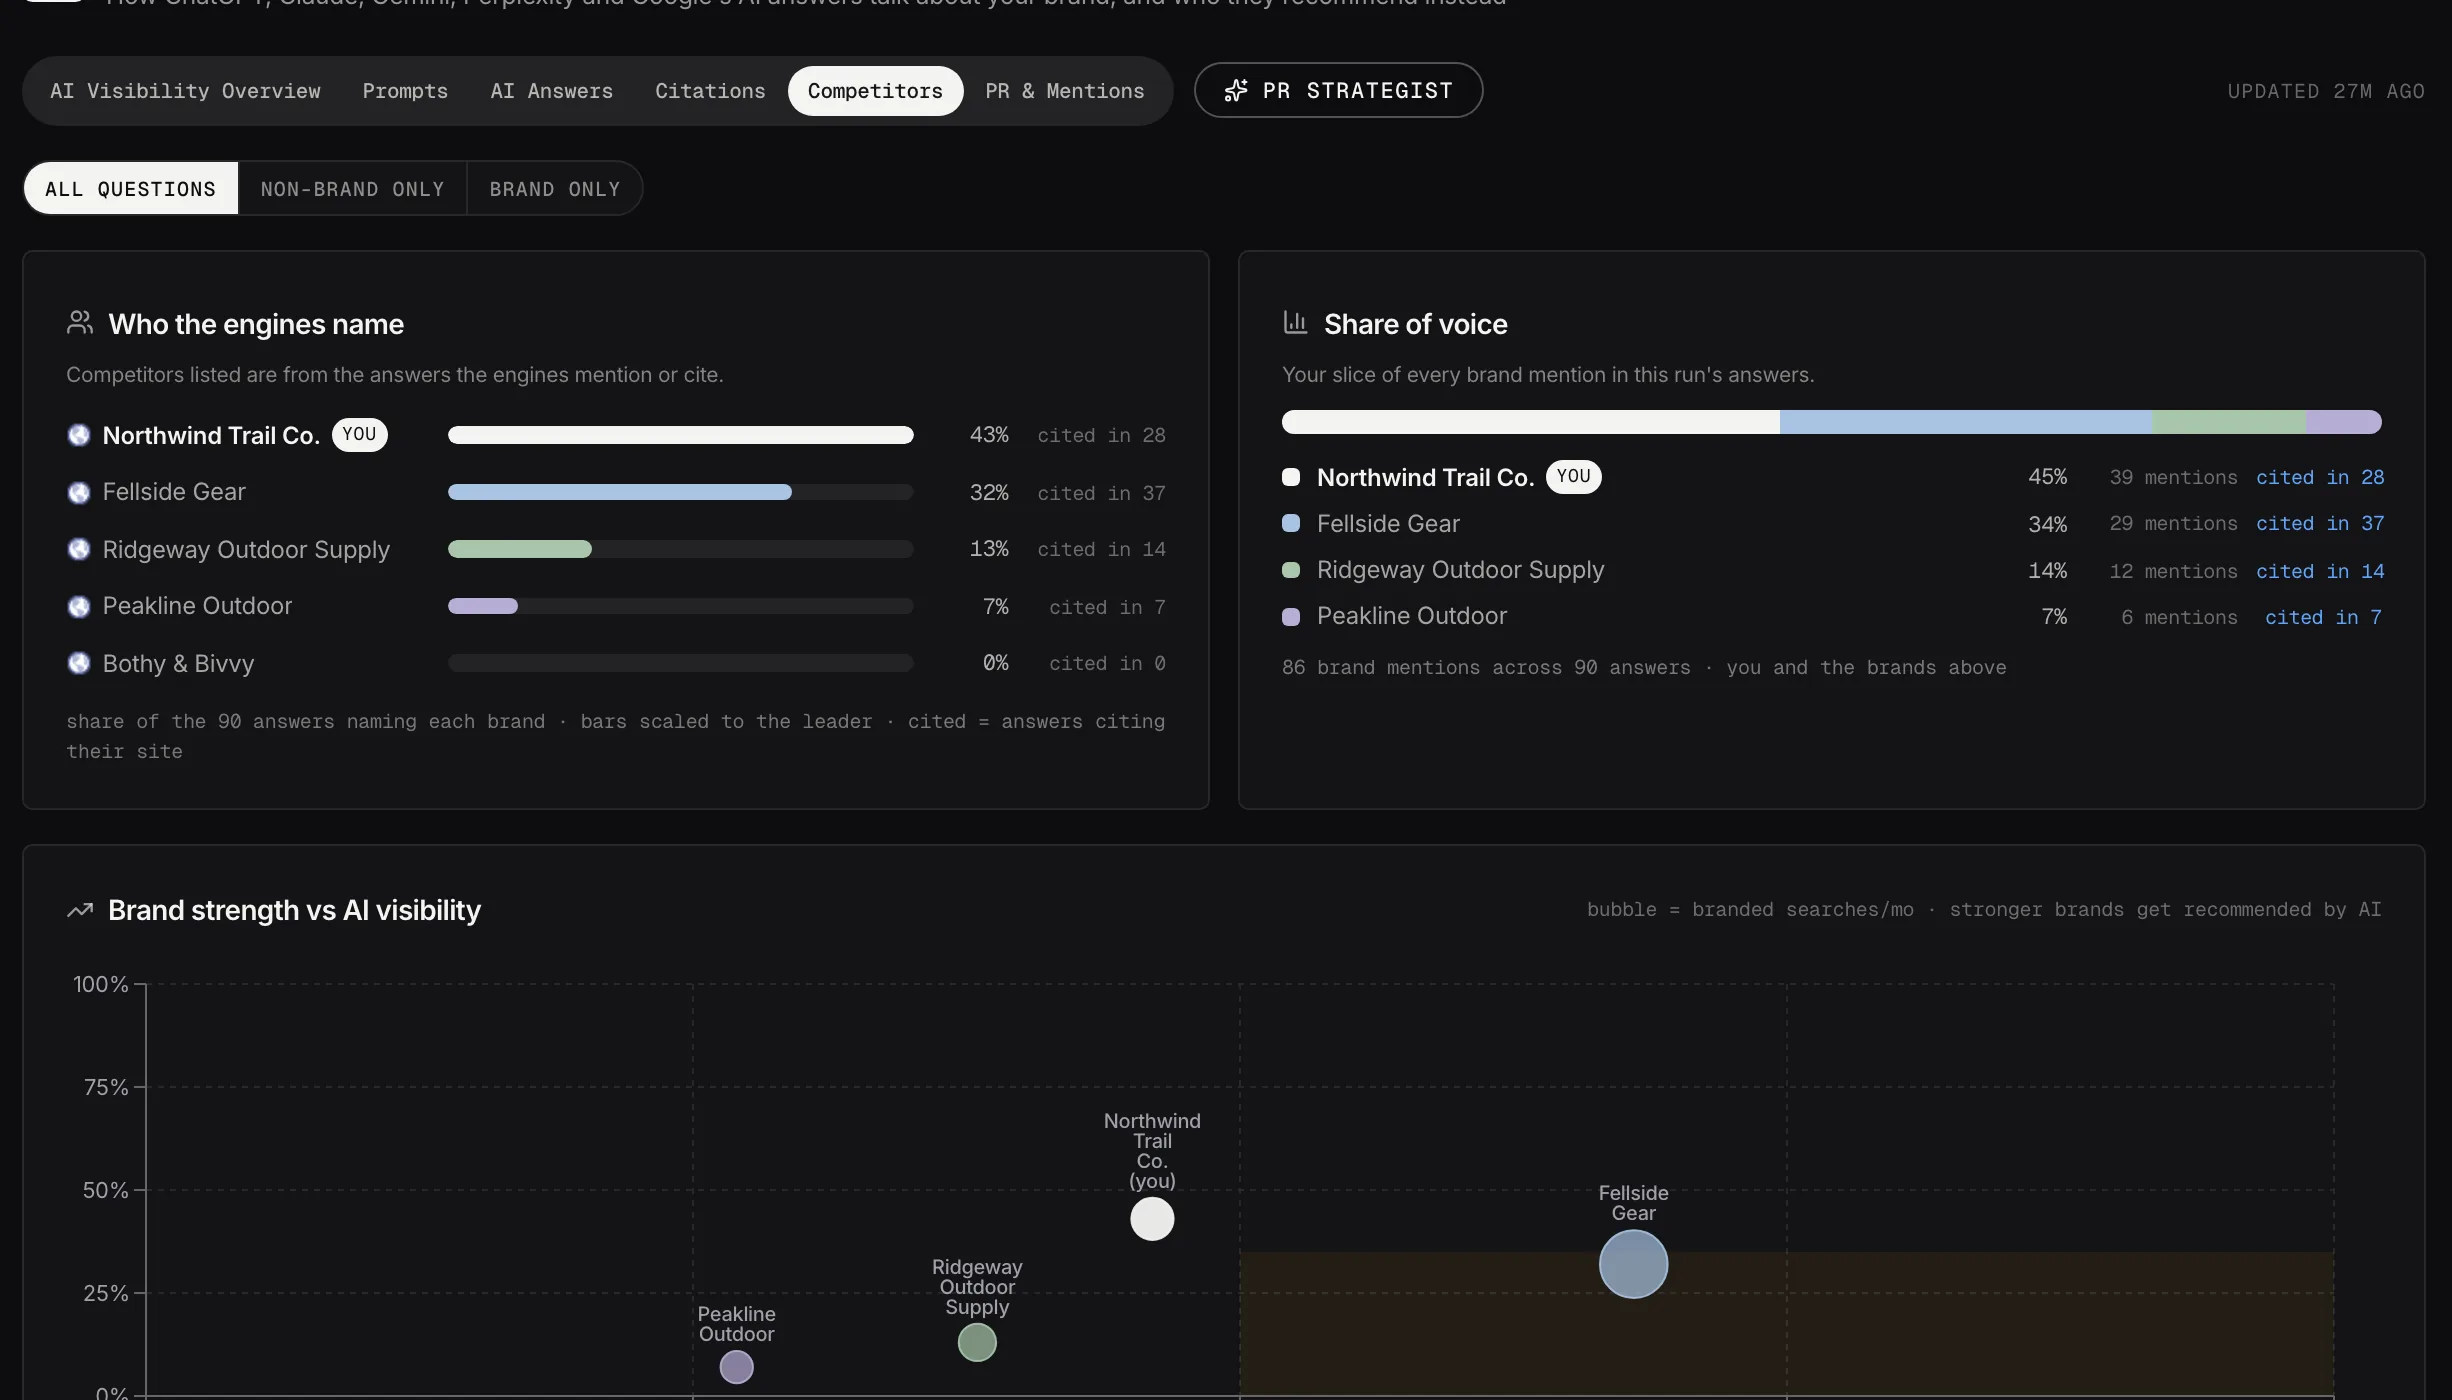Click the globe icon next to Northwind Trail Co.

(78, 435)
